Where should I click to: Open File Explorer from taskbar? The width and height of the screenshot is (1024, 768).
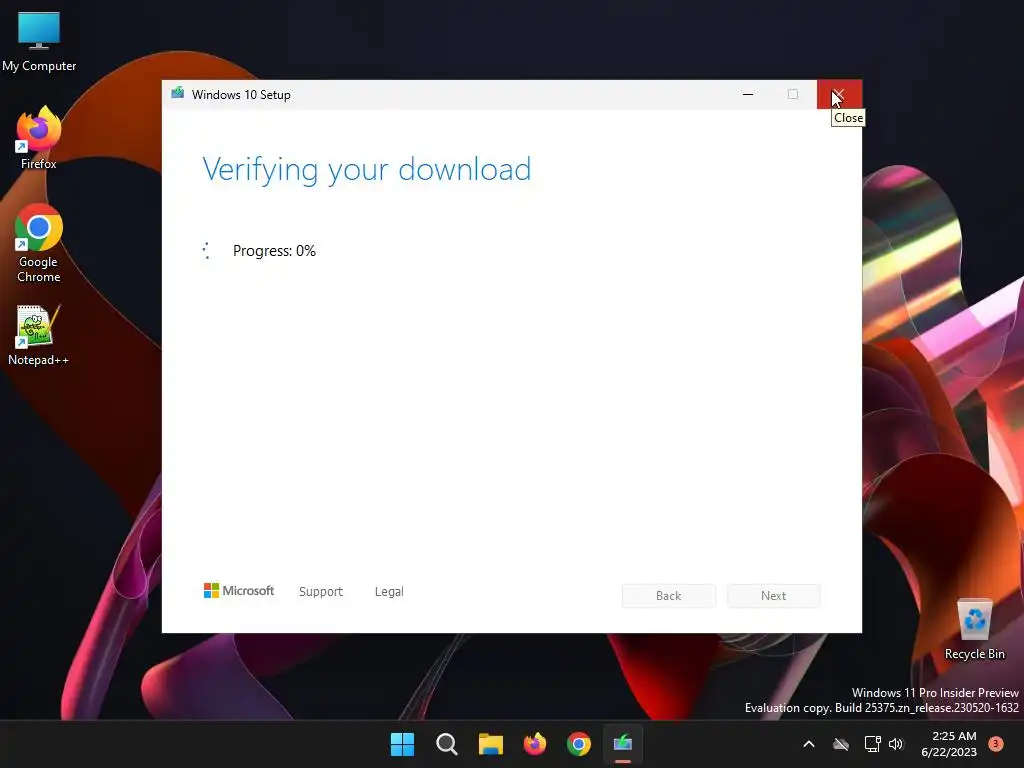click(490, 744)
